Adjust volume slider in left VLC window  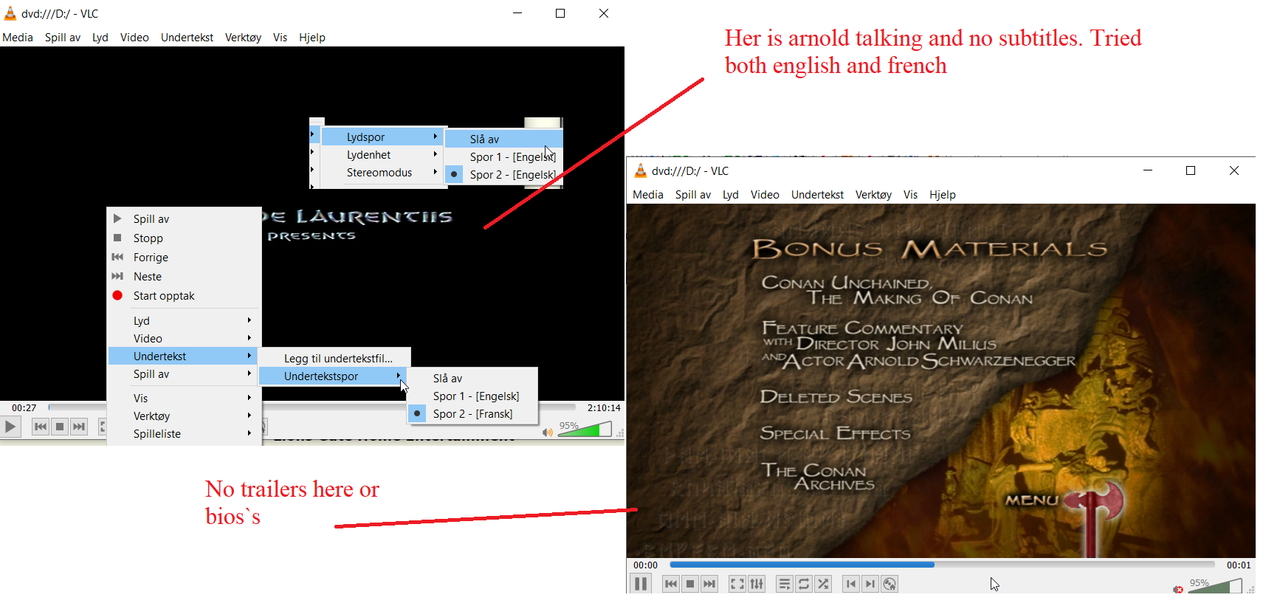tap(584, 429)
